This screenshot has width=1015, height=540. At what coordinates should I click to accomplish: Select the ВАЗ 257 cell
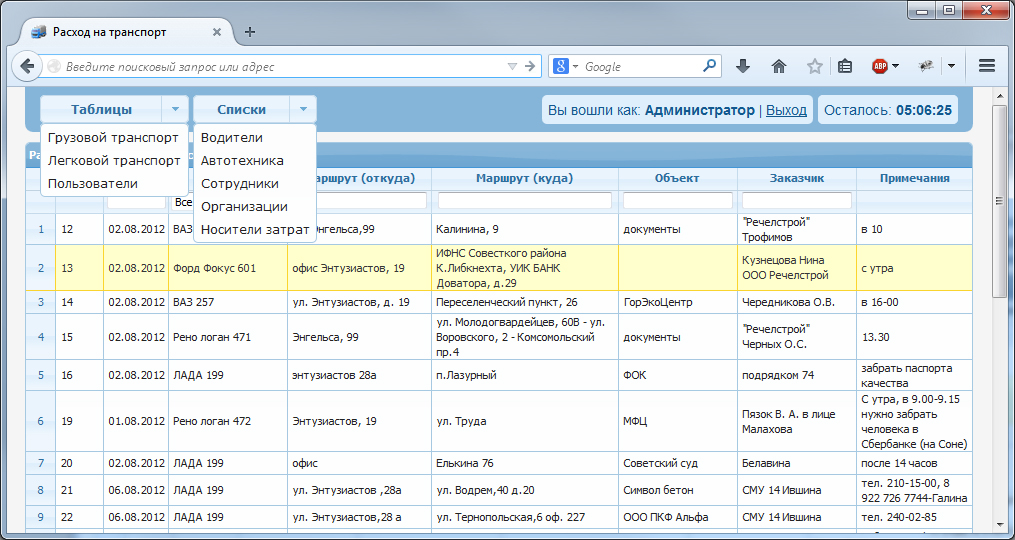point(228,302)
